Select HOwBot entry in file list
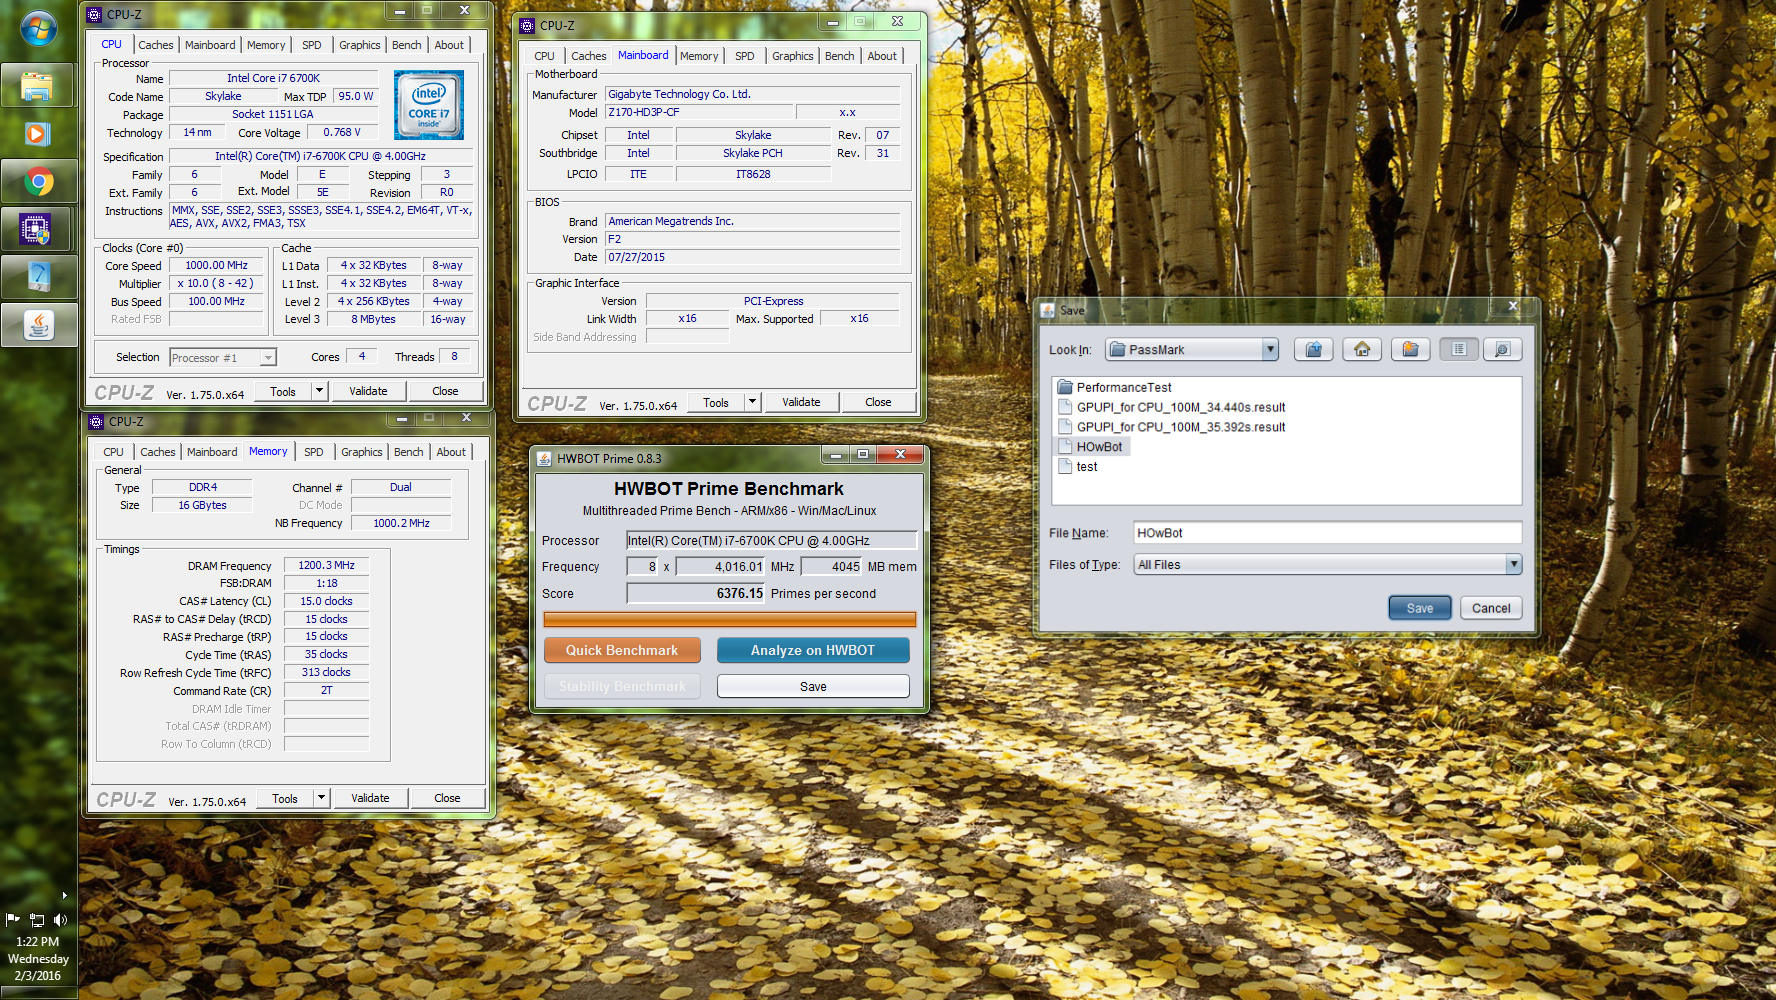Viewport: 1776px width, 1000px height. [x=1091, y=447]
